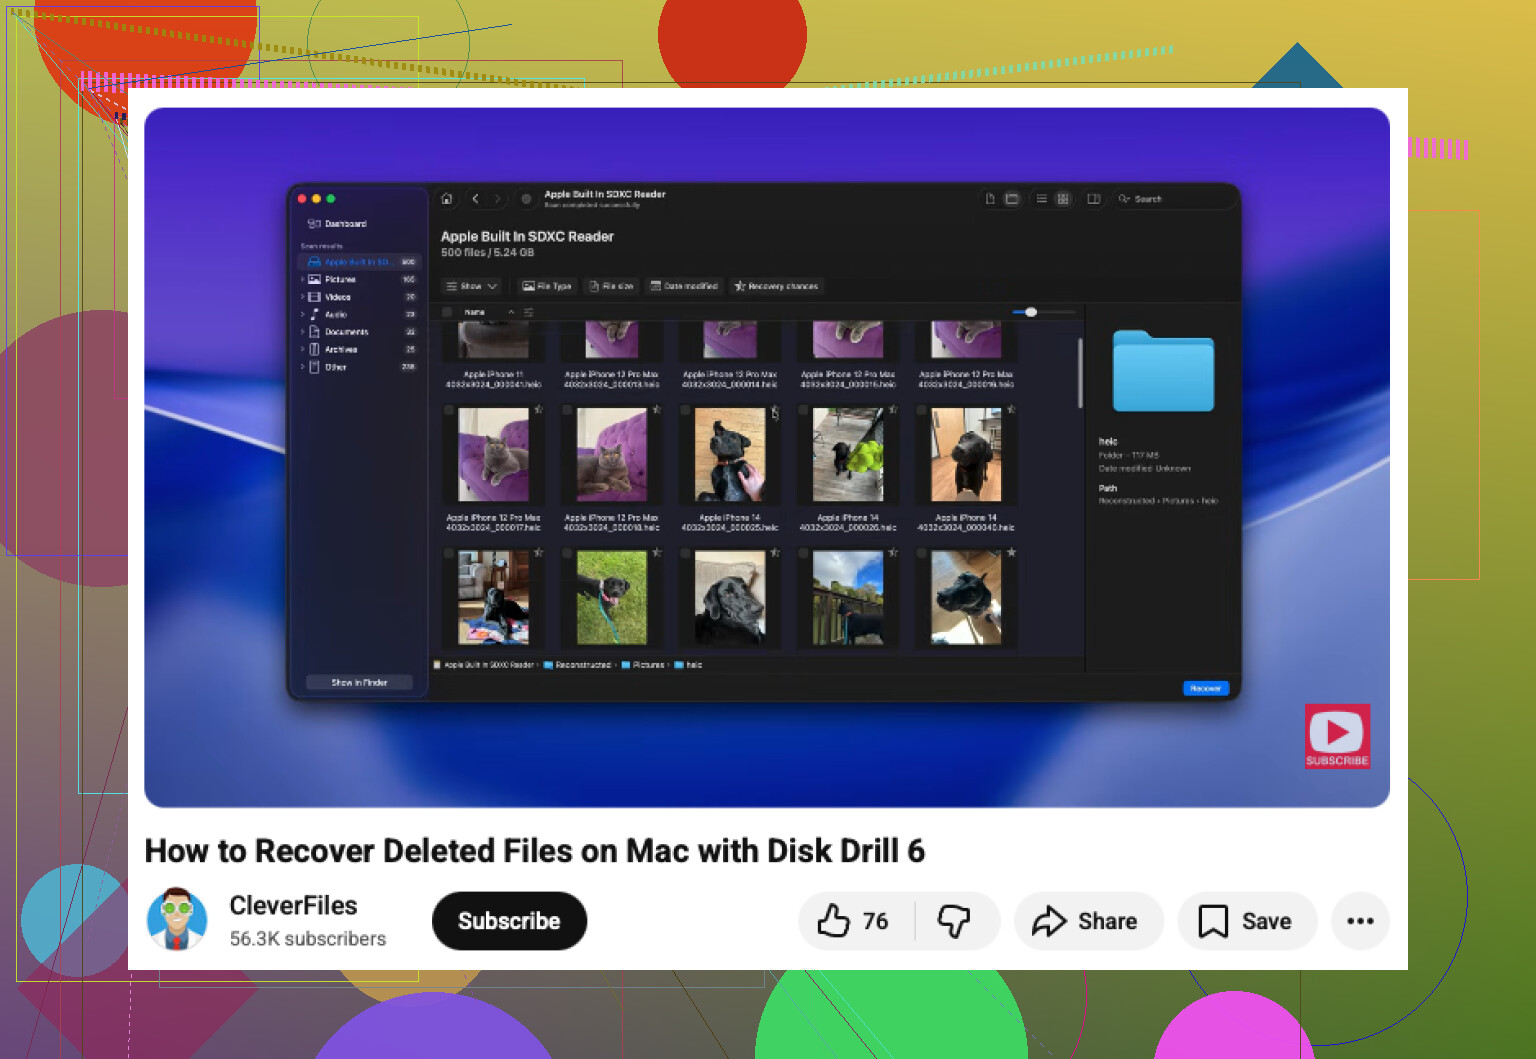Expand the Archives category chevron
This screenshot has width=1536, height=1059.
point(302,350)
